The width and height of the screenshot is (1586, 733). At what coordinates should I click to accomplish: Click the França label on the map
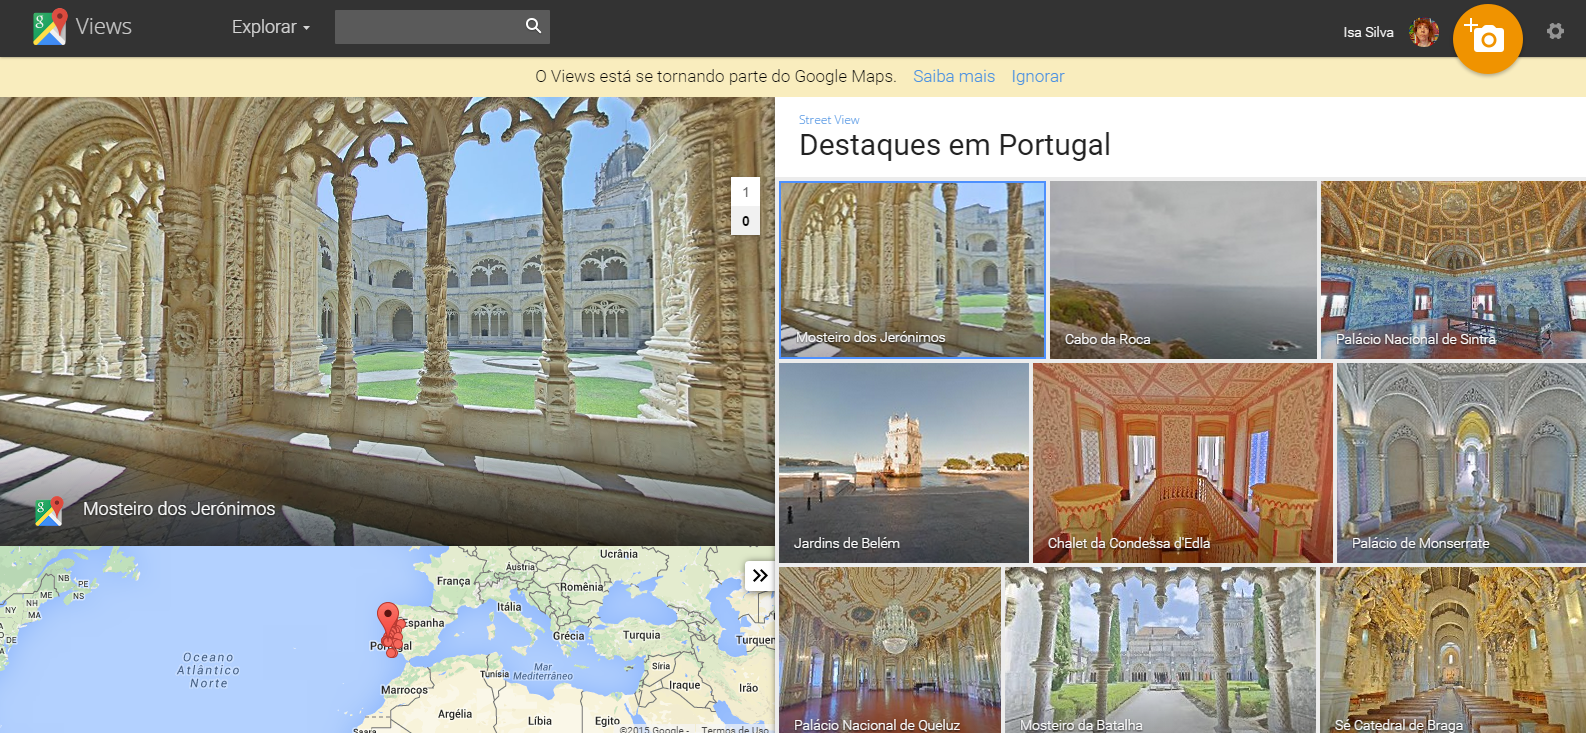tap(453, 581)
